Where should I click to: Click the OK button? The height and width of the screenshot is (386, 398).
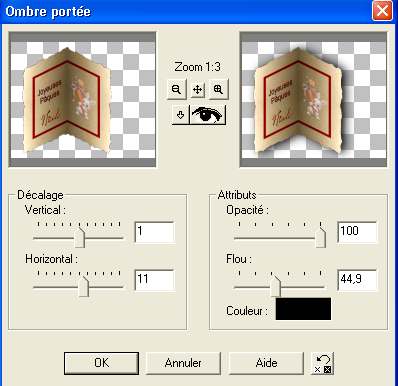101,363
